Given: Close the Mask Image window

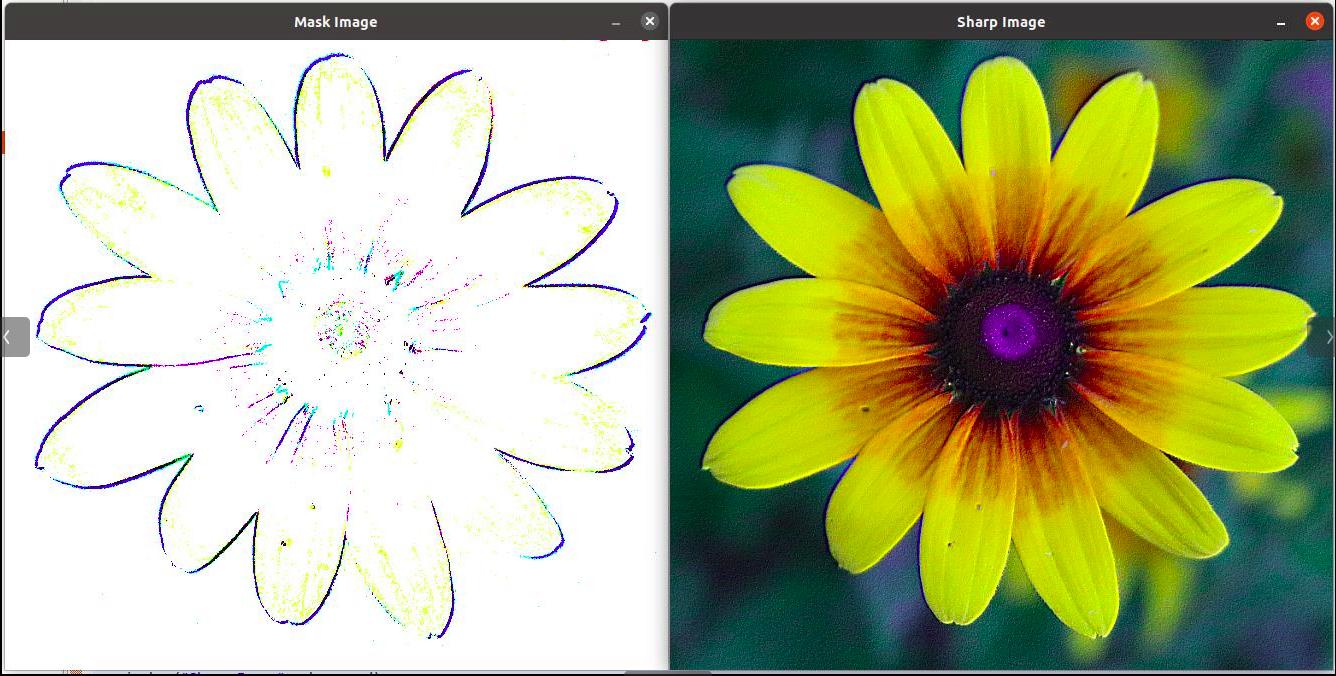Looking at the screenshot, I should 650,21.
